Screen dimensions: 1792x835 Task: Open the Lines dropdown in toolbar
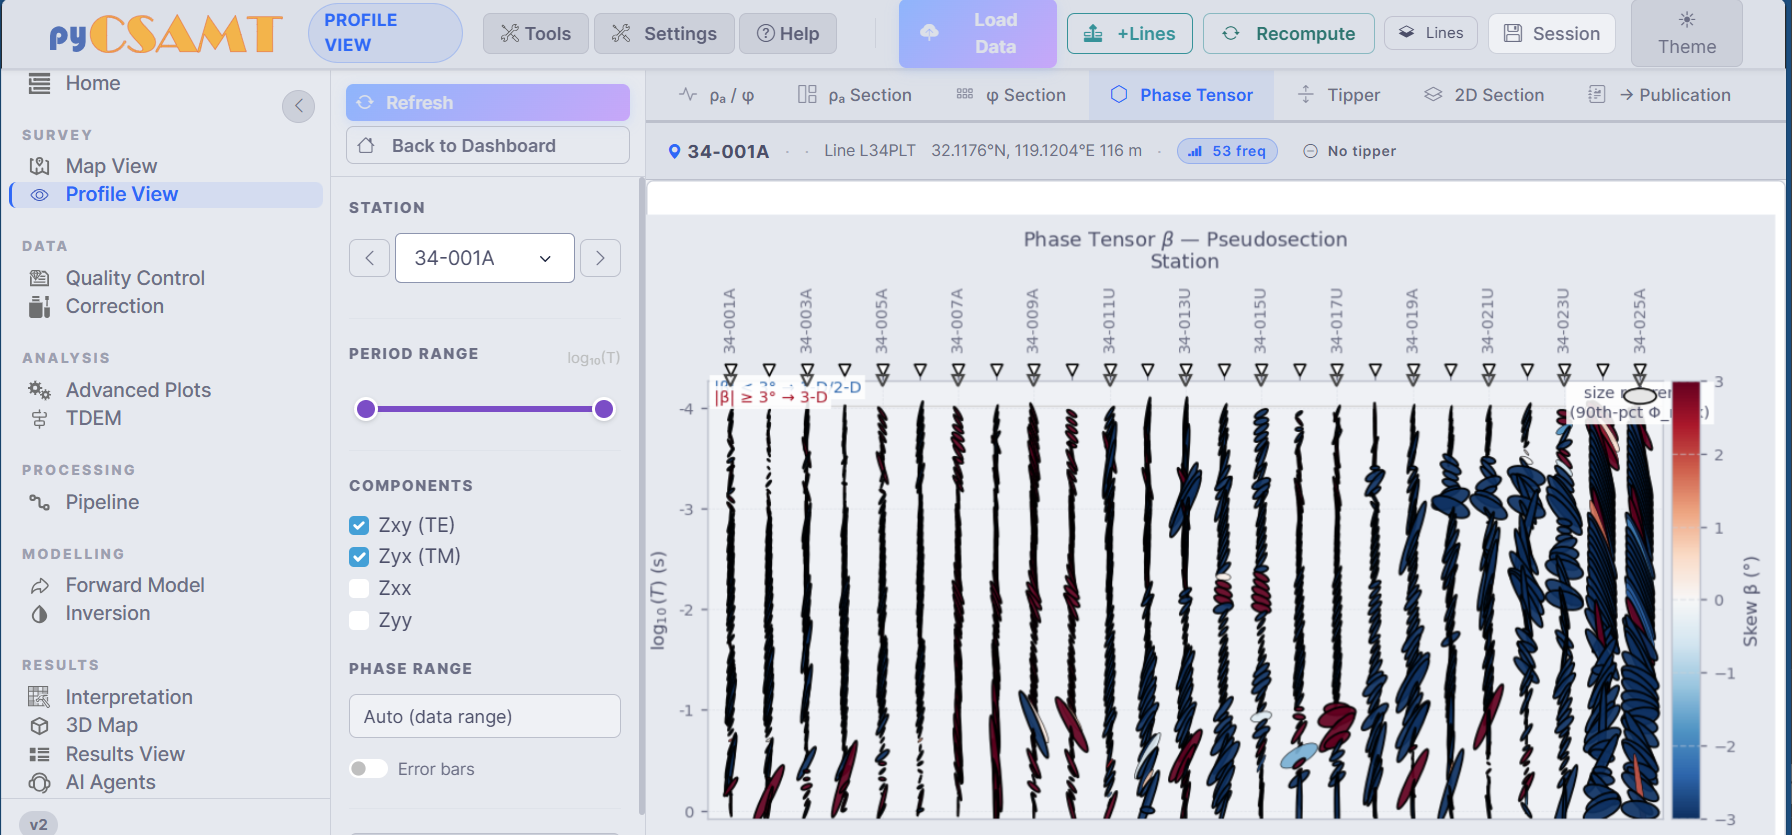[x=1431, y=33]
